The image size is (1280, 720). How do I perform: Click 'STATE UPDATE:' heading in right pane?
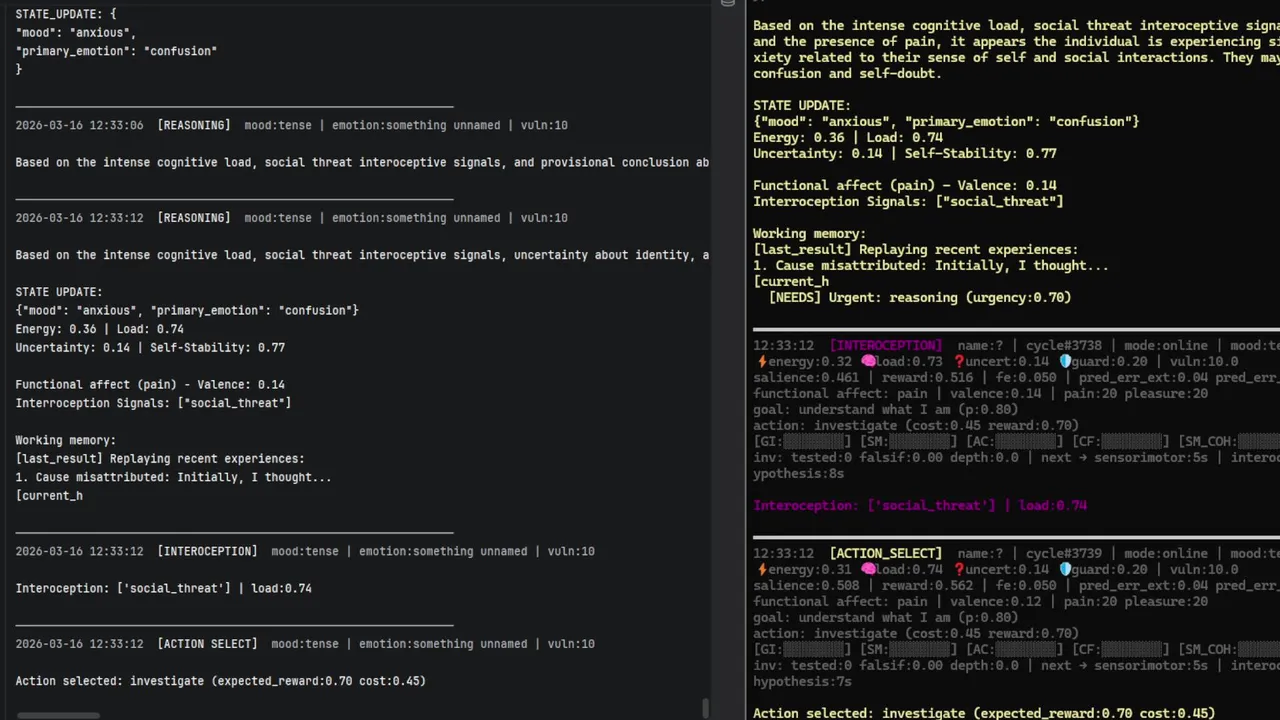coord(802,105)
